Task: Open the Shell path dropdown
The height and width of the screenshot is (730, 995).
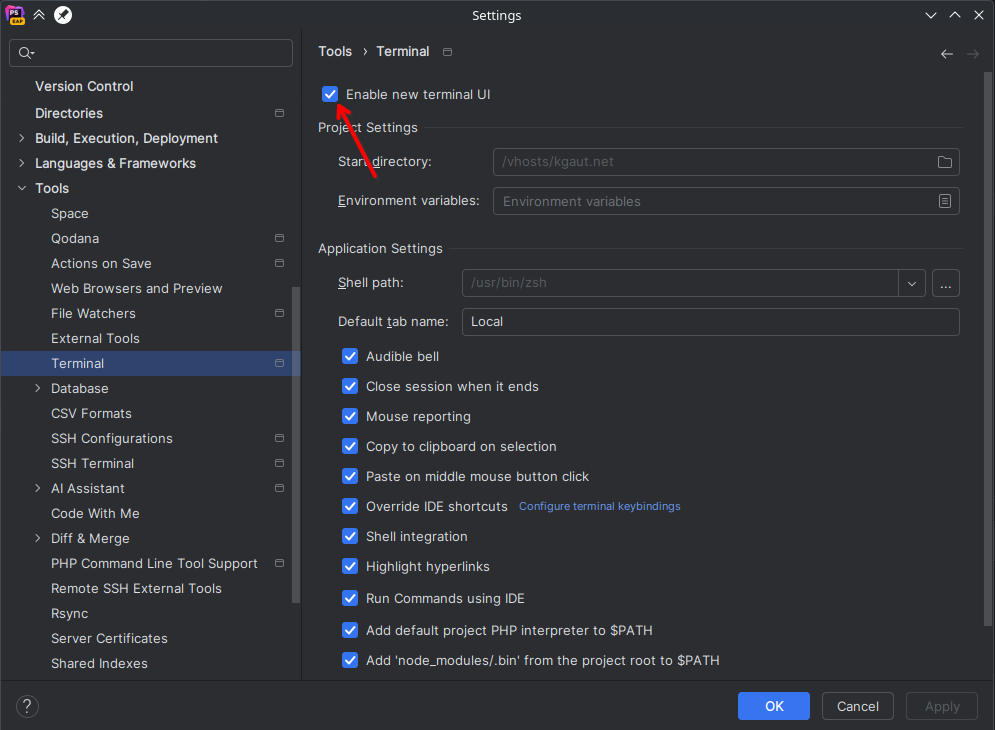Action: 911,283
